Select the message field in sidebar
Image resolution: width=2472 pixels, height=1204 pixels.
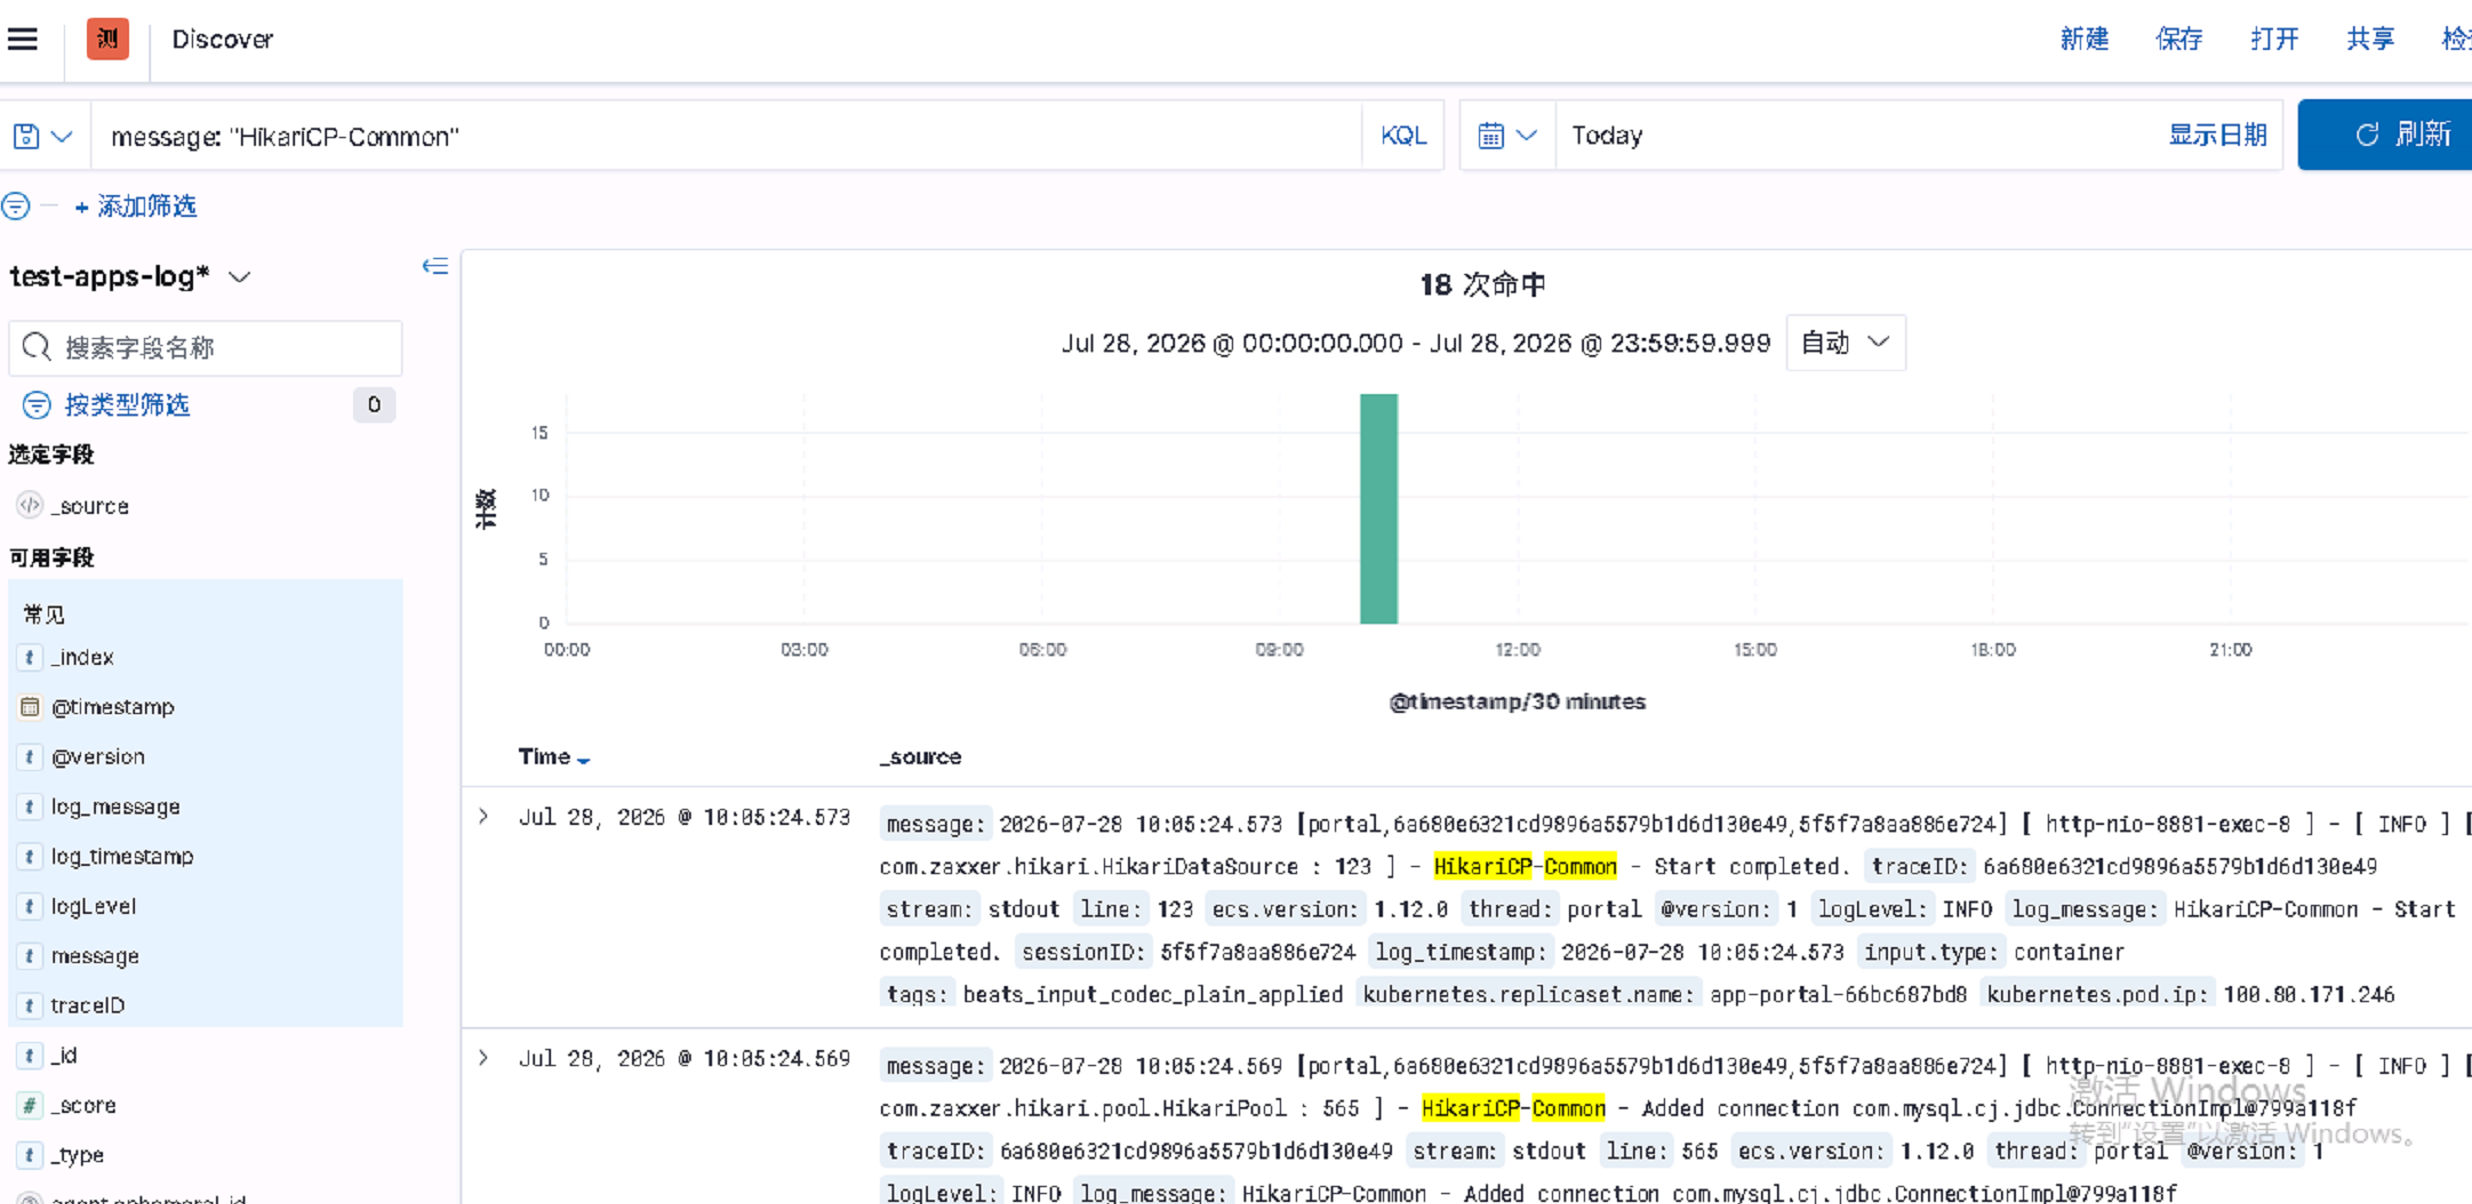[95, 956]
